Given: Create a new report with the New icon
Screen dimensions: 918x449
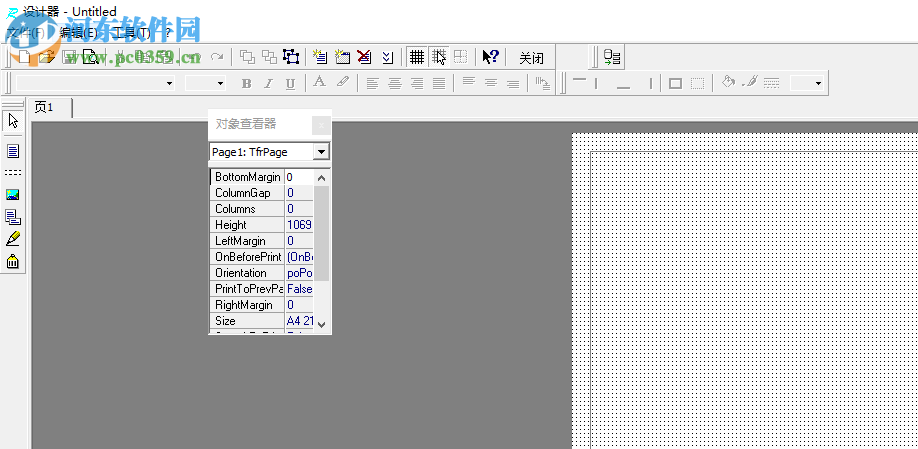Looking at the screenshot, I should [24, 57].
